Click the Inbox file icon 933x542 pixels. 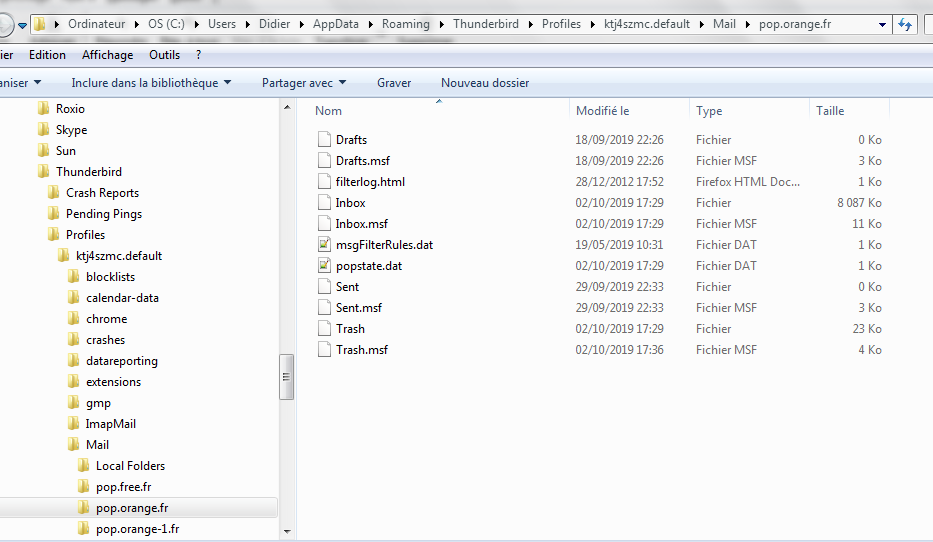pos(324,203)
